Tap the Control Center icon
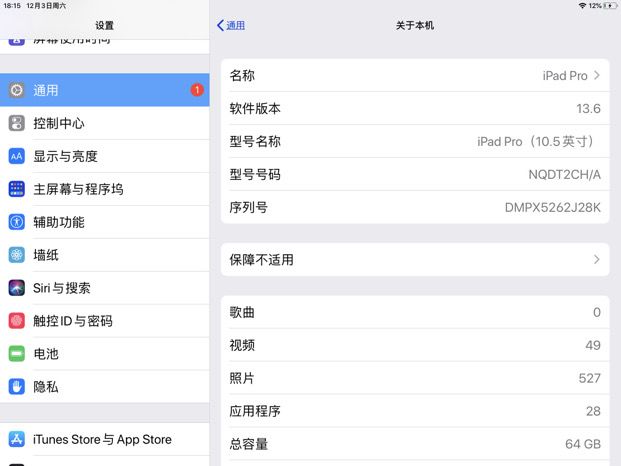The height and width of the screenshot is (466, 621). tap(16, 123)
